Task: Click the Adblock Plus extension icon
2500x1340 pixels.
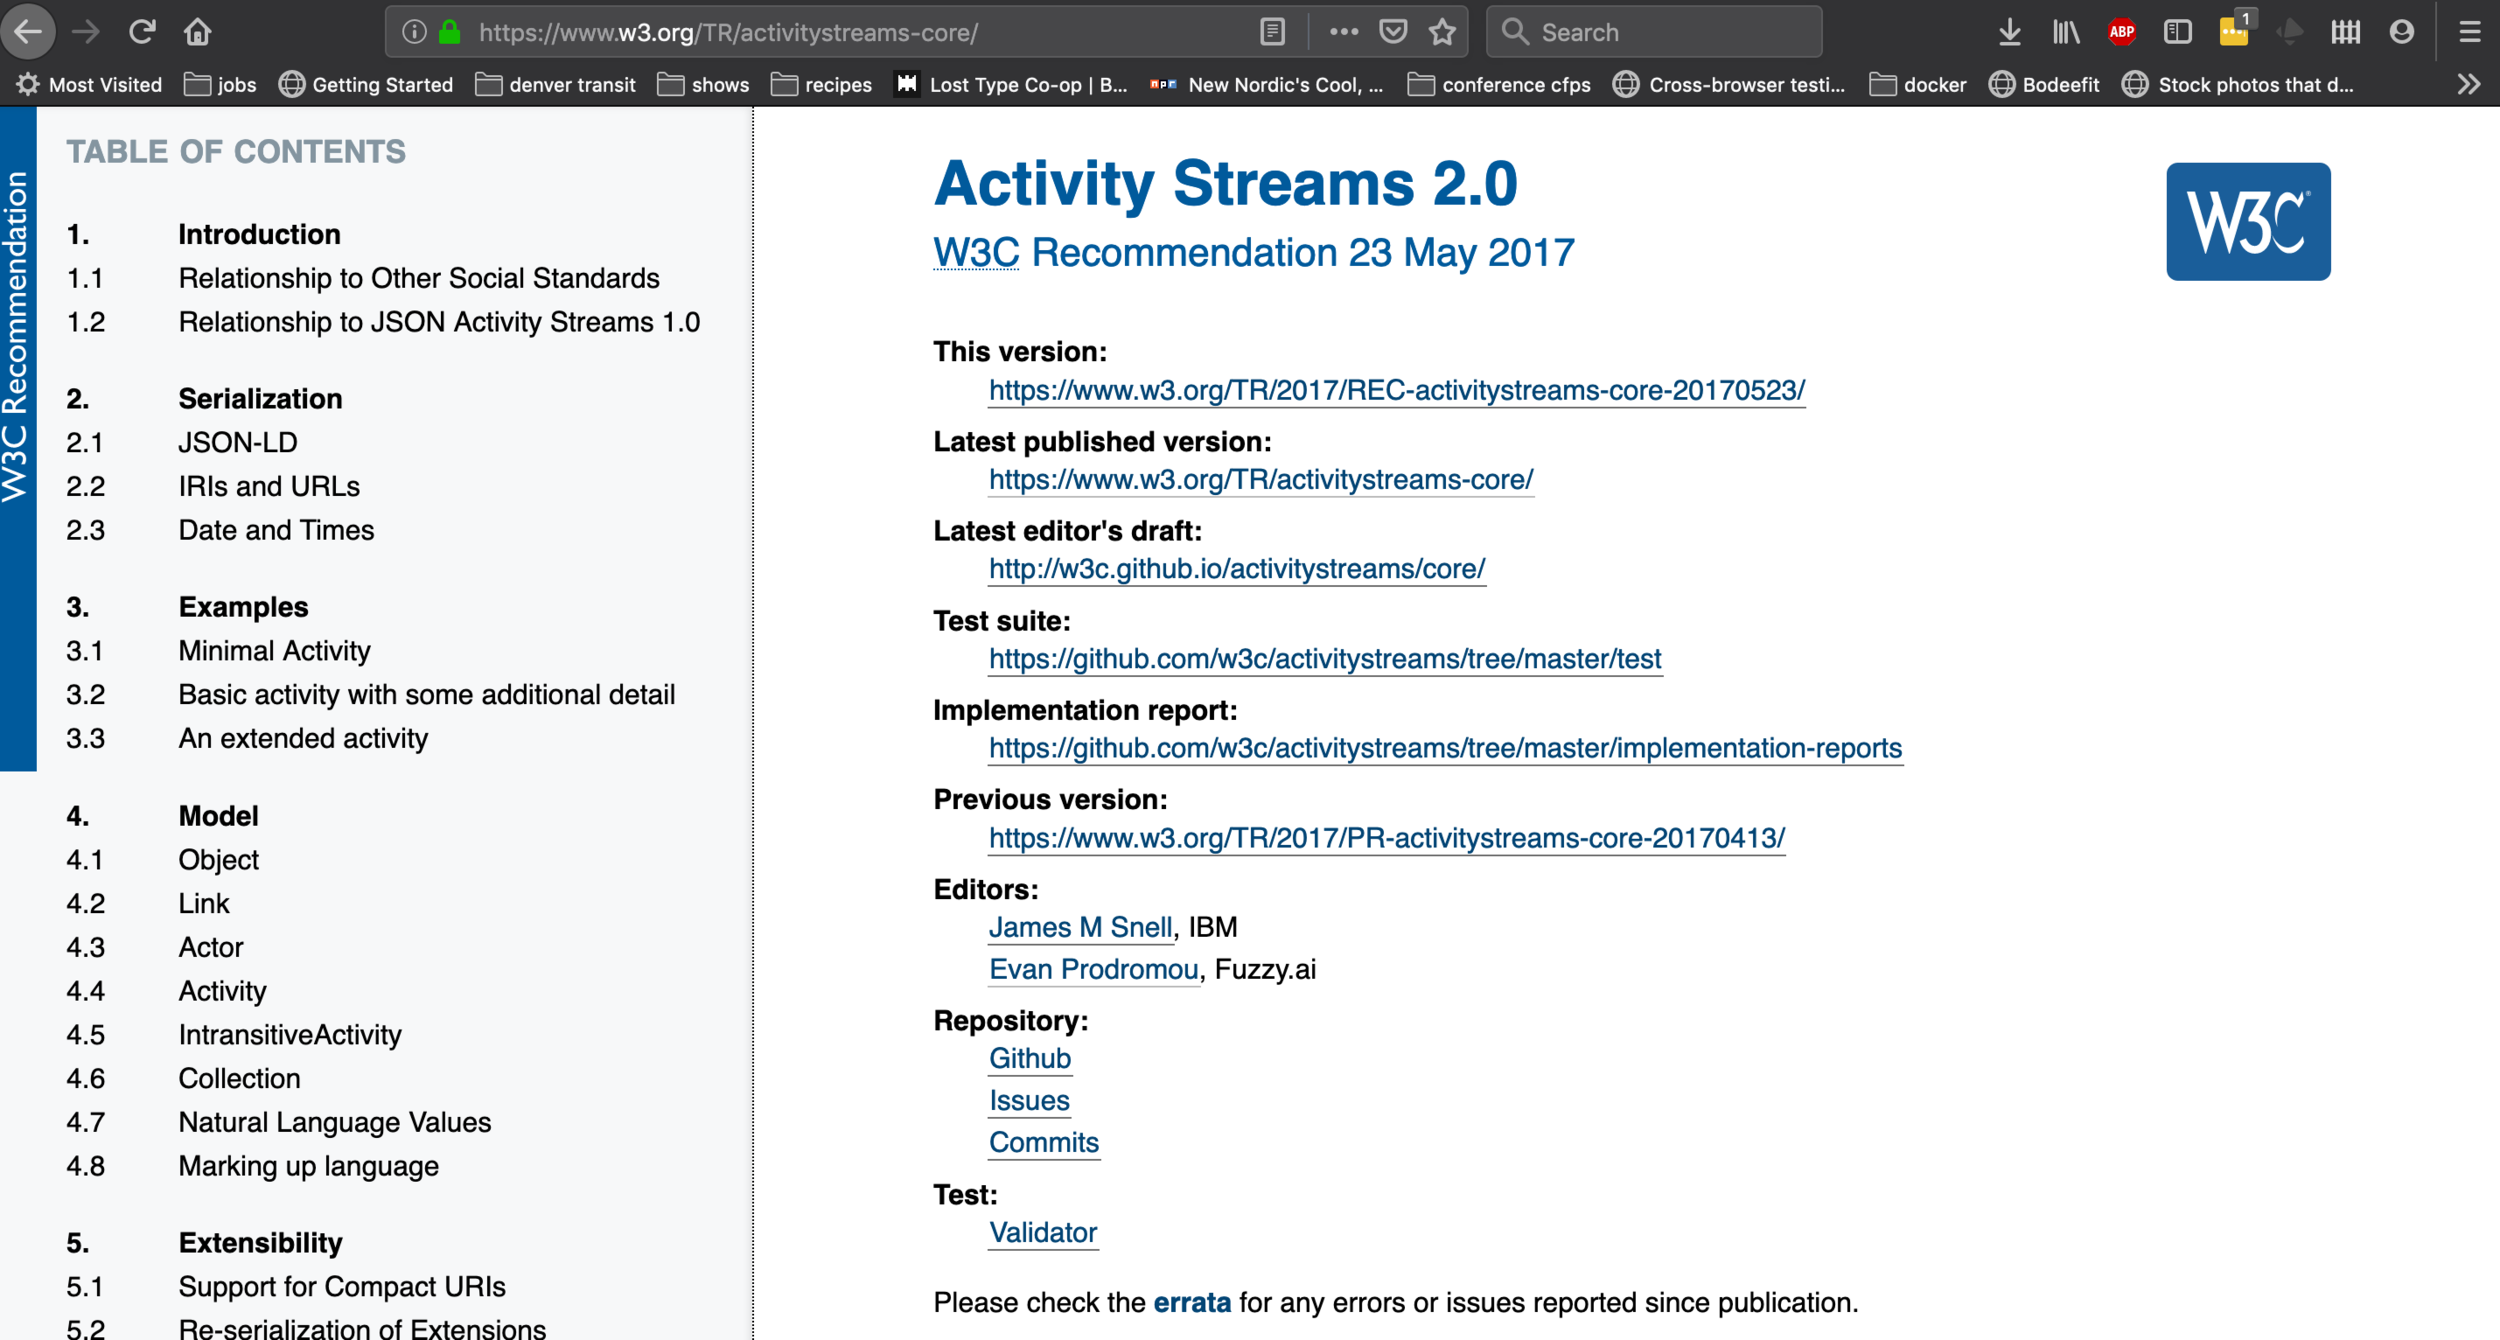Action: [2121, 32]
